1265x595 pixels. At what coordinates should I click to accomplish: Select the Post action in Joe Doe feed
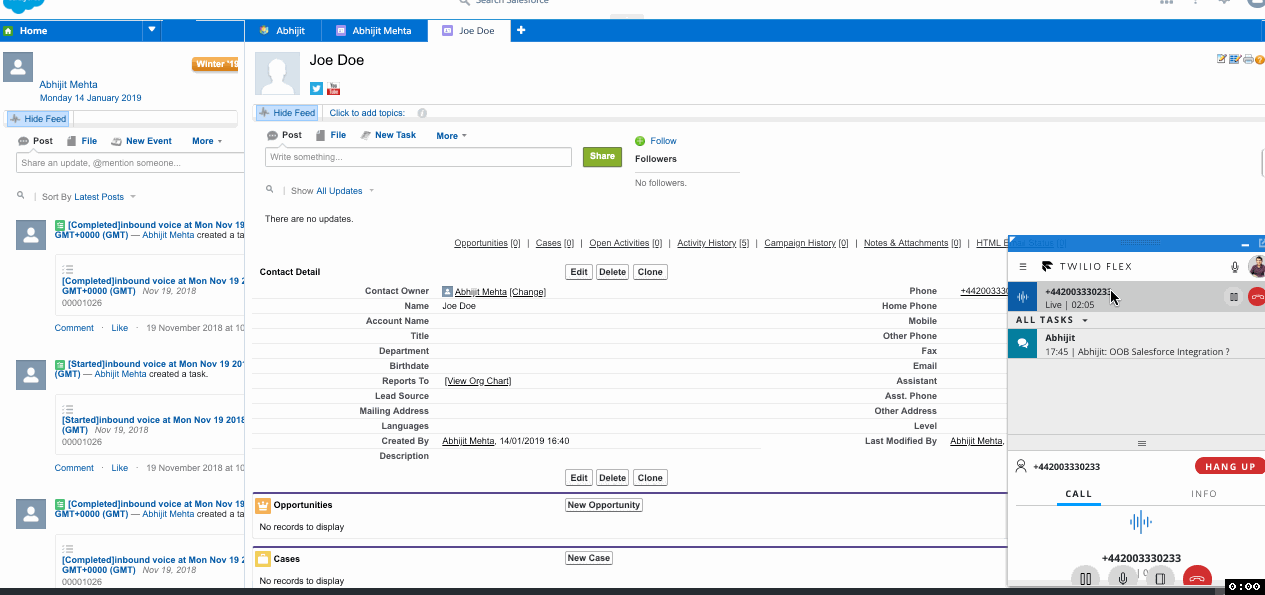284,135
